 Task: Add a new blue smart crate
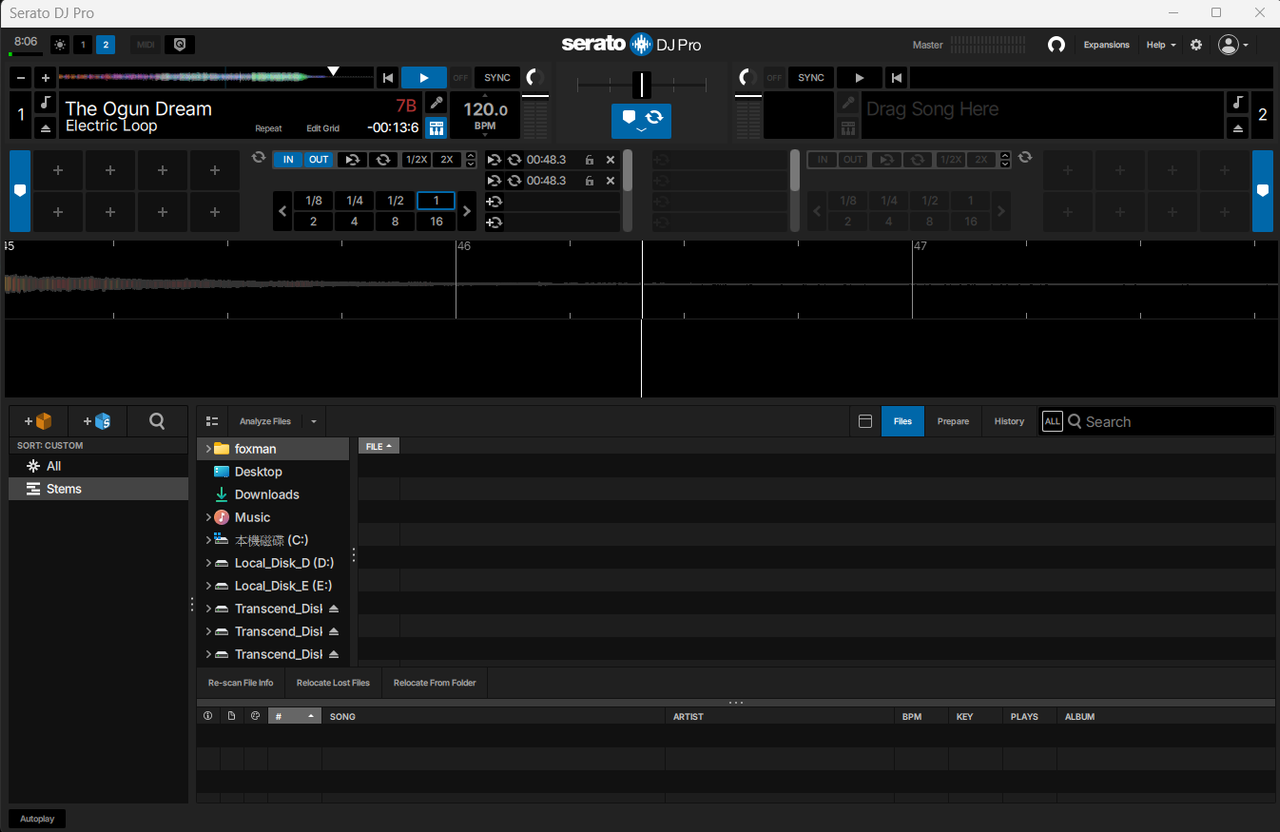[x=97, y=422]
